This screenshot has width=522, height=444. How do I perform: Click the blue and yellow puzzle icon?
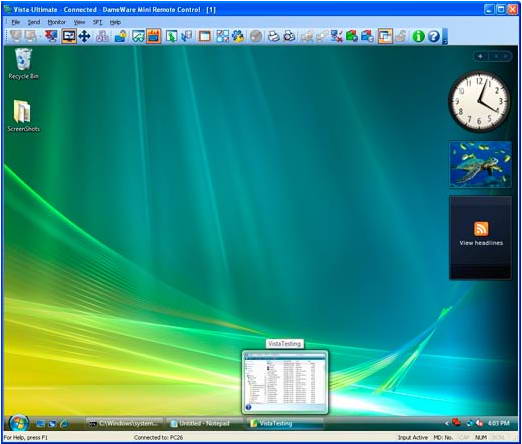(238, 36)
